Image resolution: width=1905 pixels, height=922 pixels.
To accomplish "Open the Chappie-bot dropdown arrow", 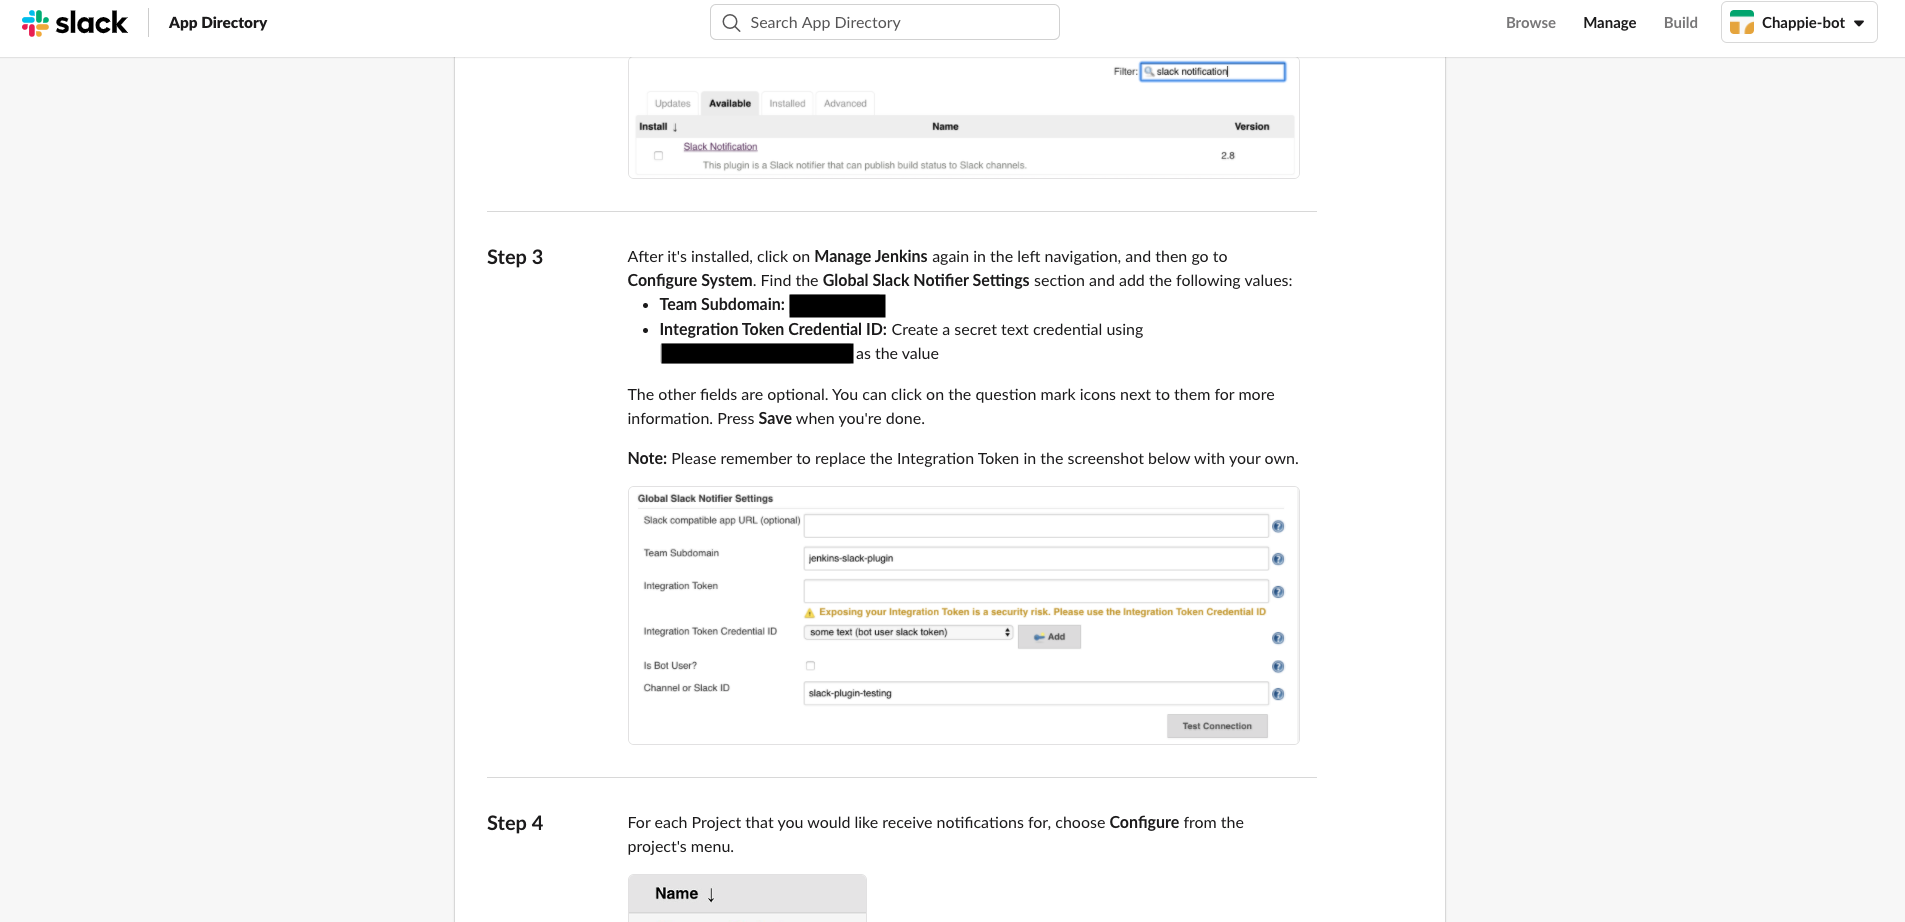I will pos(1859,23).
